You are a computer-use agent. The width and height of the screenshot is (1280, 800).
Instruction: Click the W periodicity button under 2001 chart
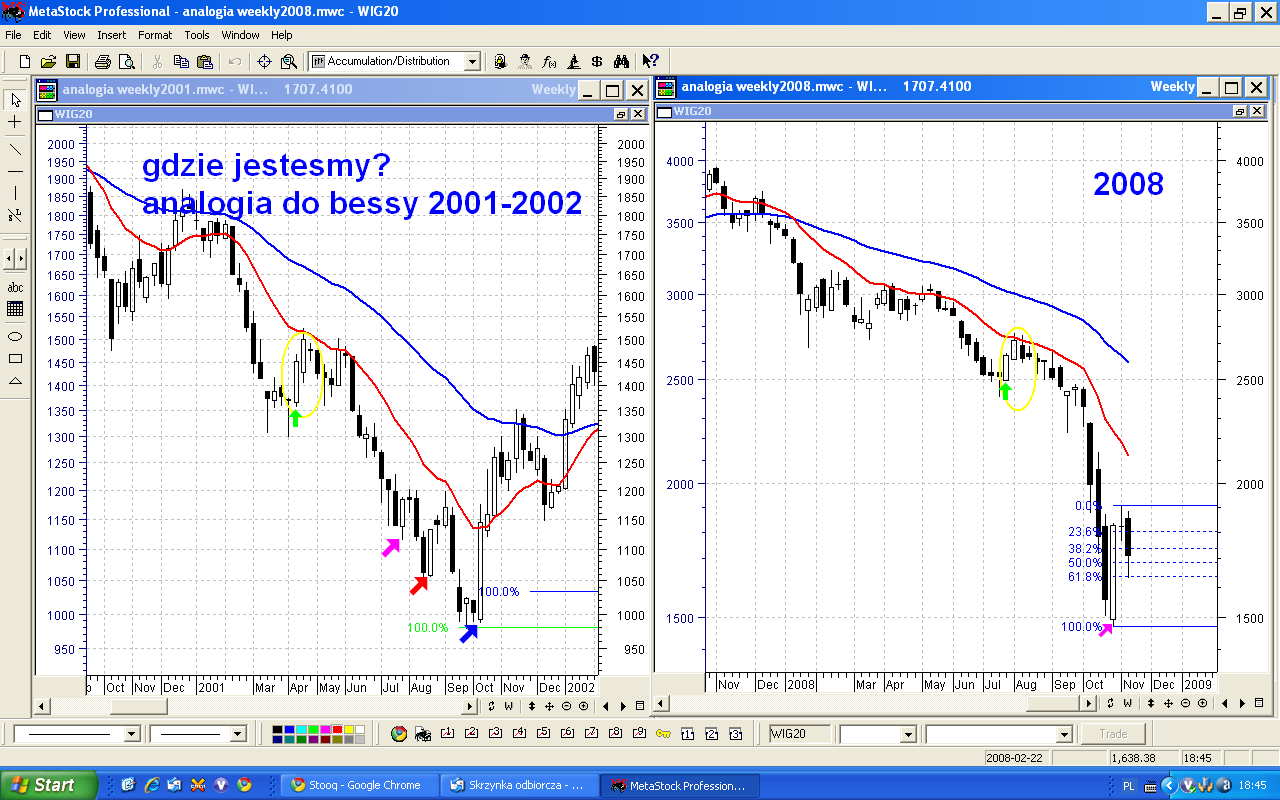(x=509, y=706)
